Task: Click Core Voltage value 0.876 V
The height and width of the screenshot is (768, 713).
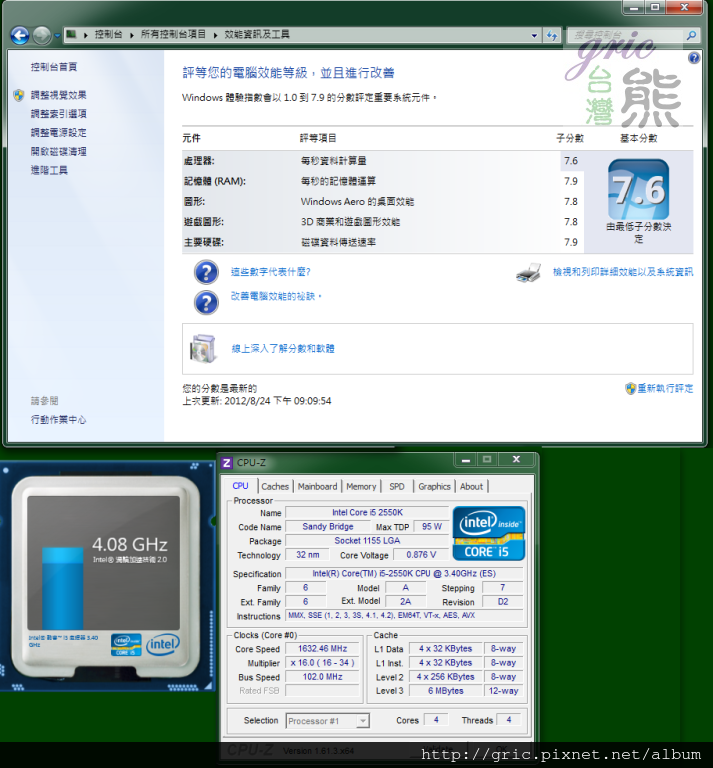Action: (421, 555)
